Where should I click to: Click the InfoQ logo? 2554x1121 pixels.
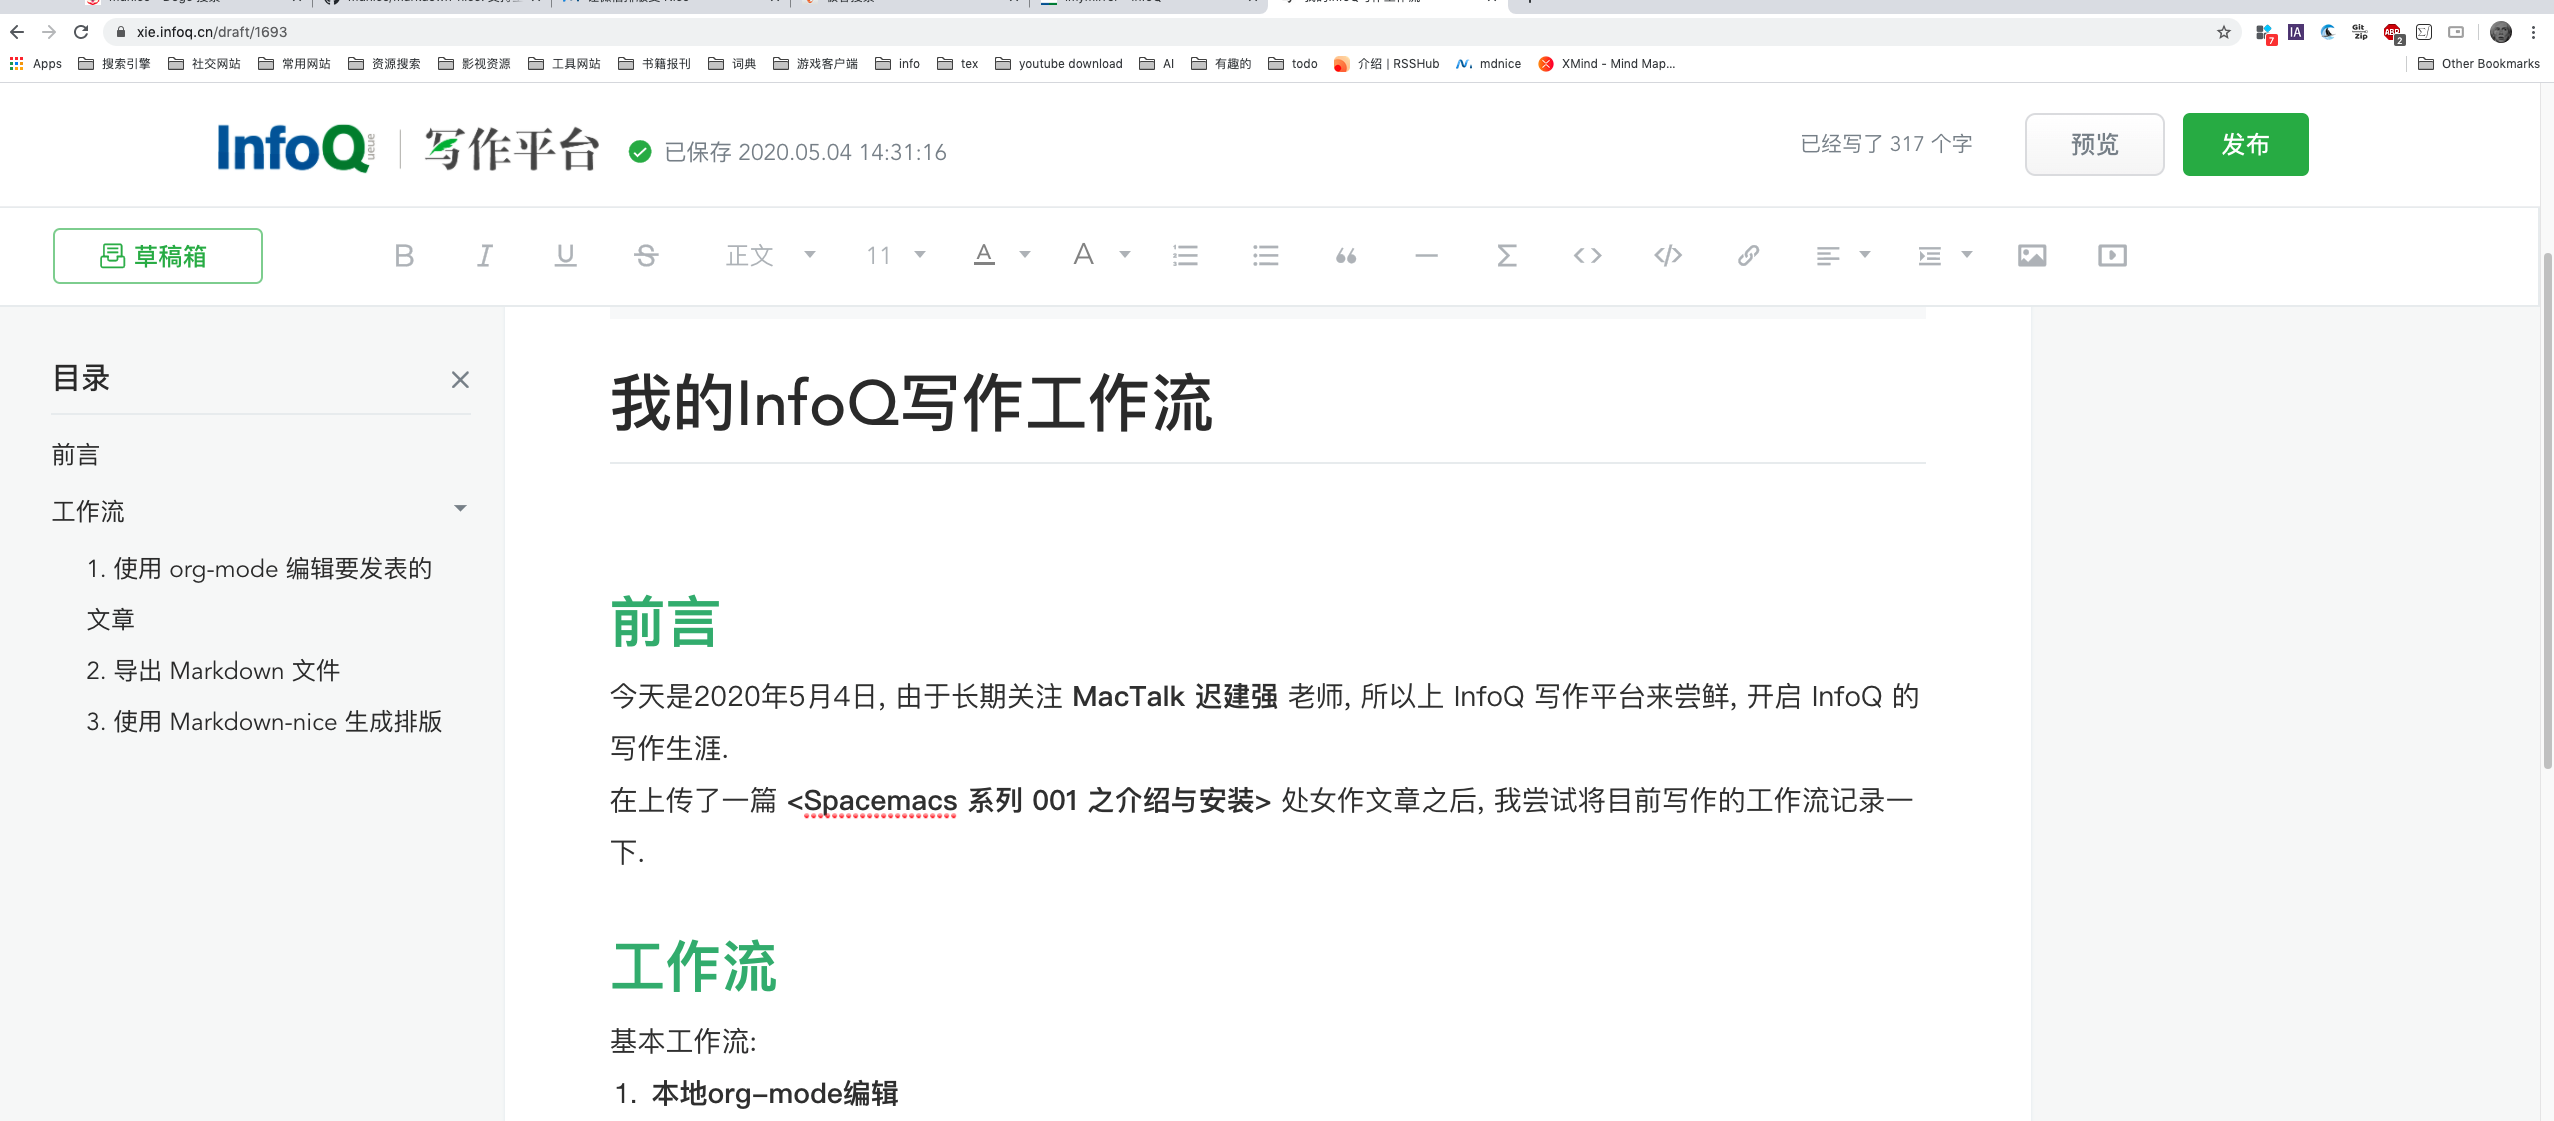296,148
